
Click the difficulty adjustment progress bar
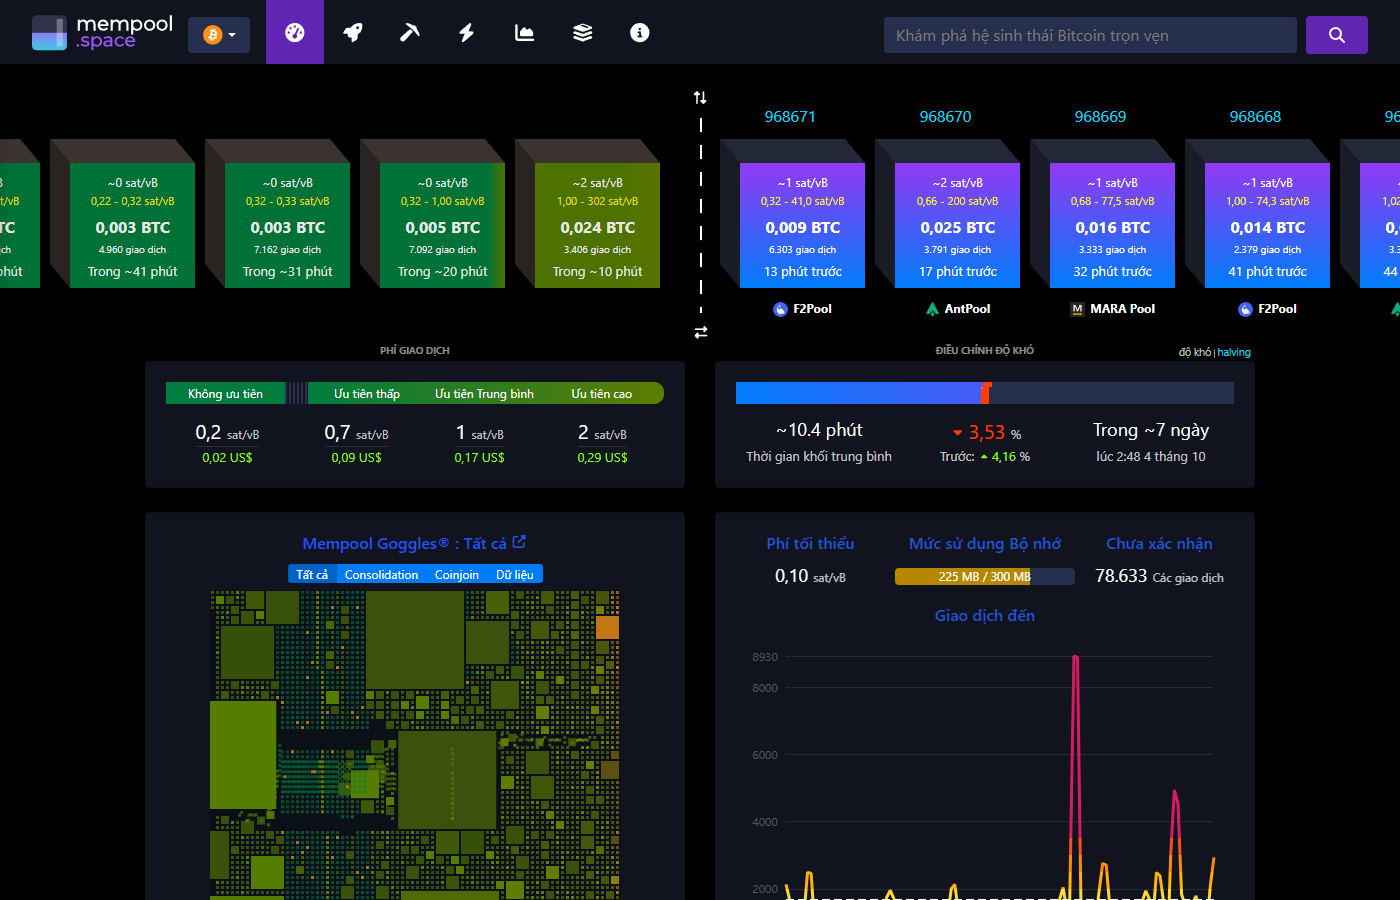coord(985,393)
